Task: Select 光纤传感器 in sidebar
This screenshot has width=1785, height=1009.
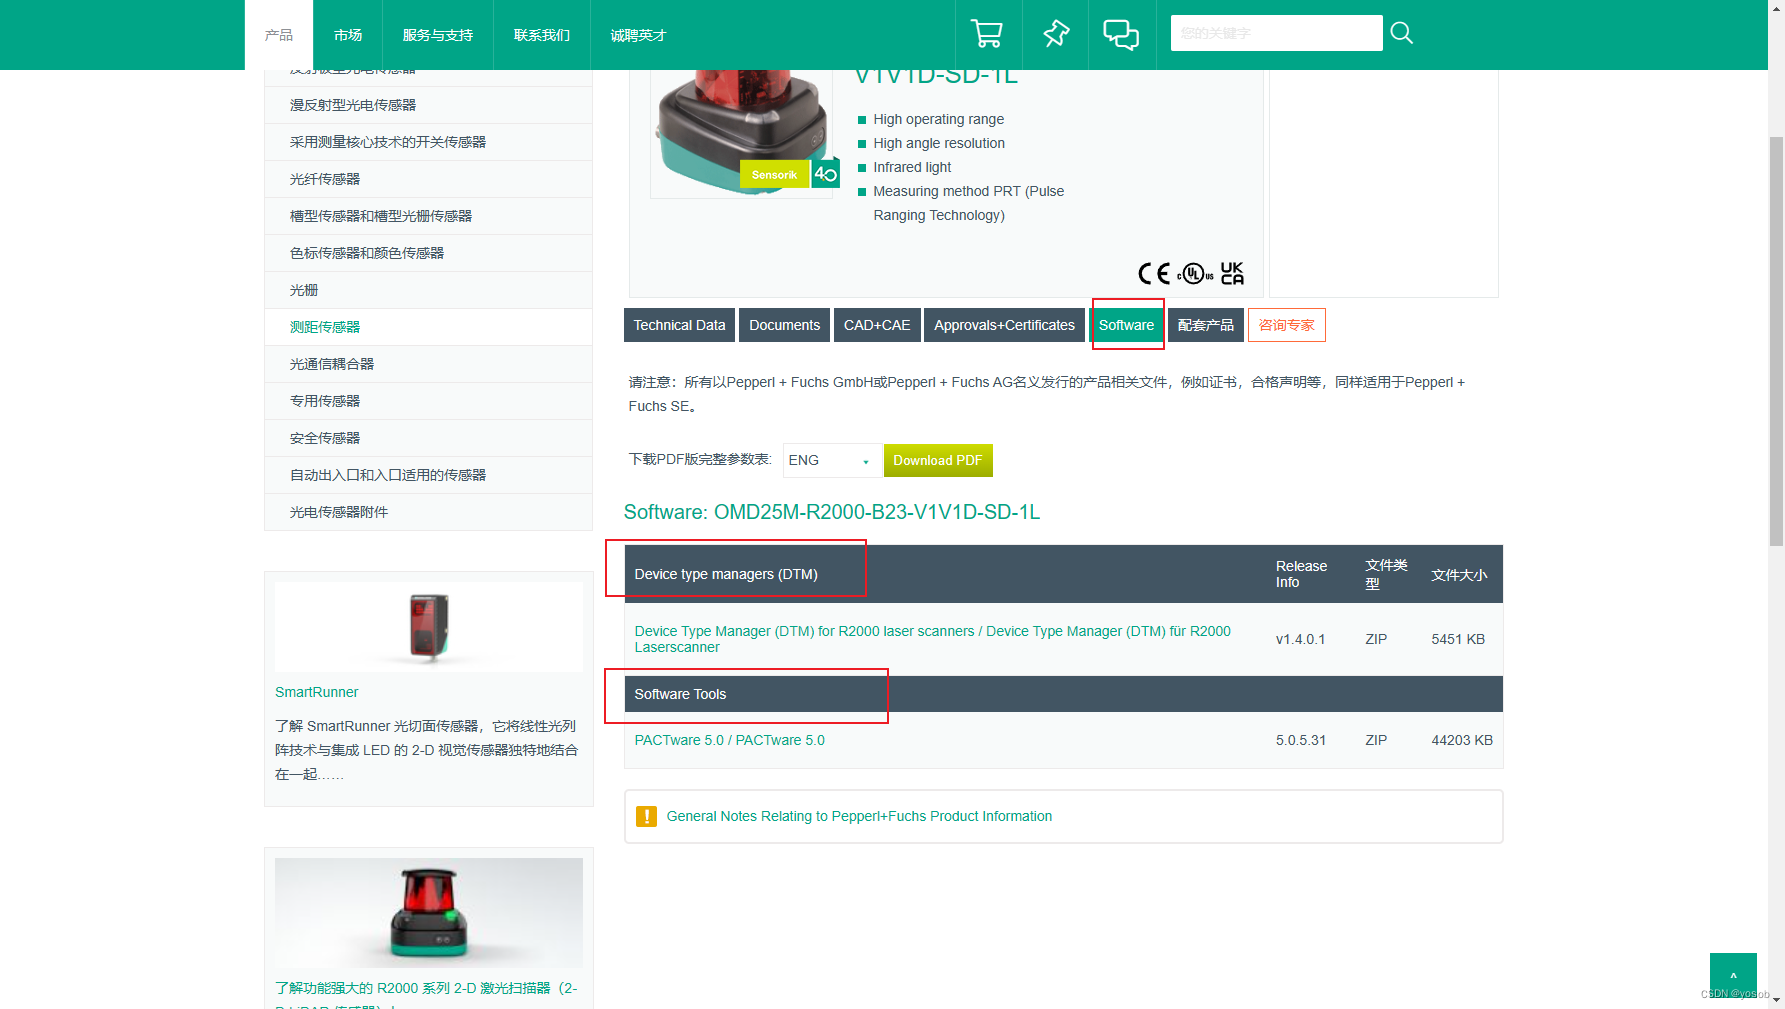Action: click(428, 179)
